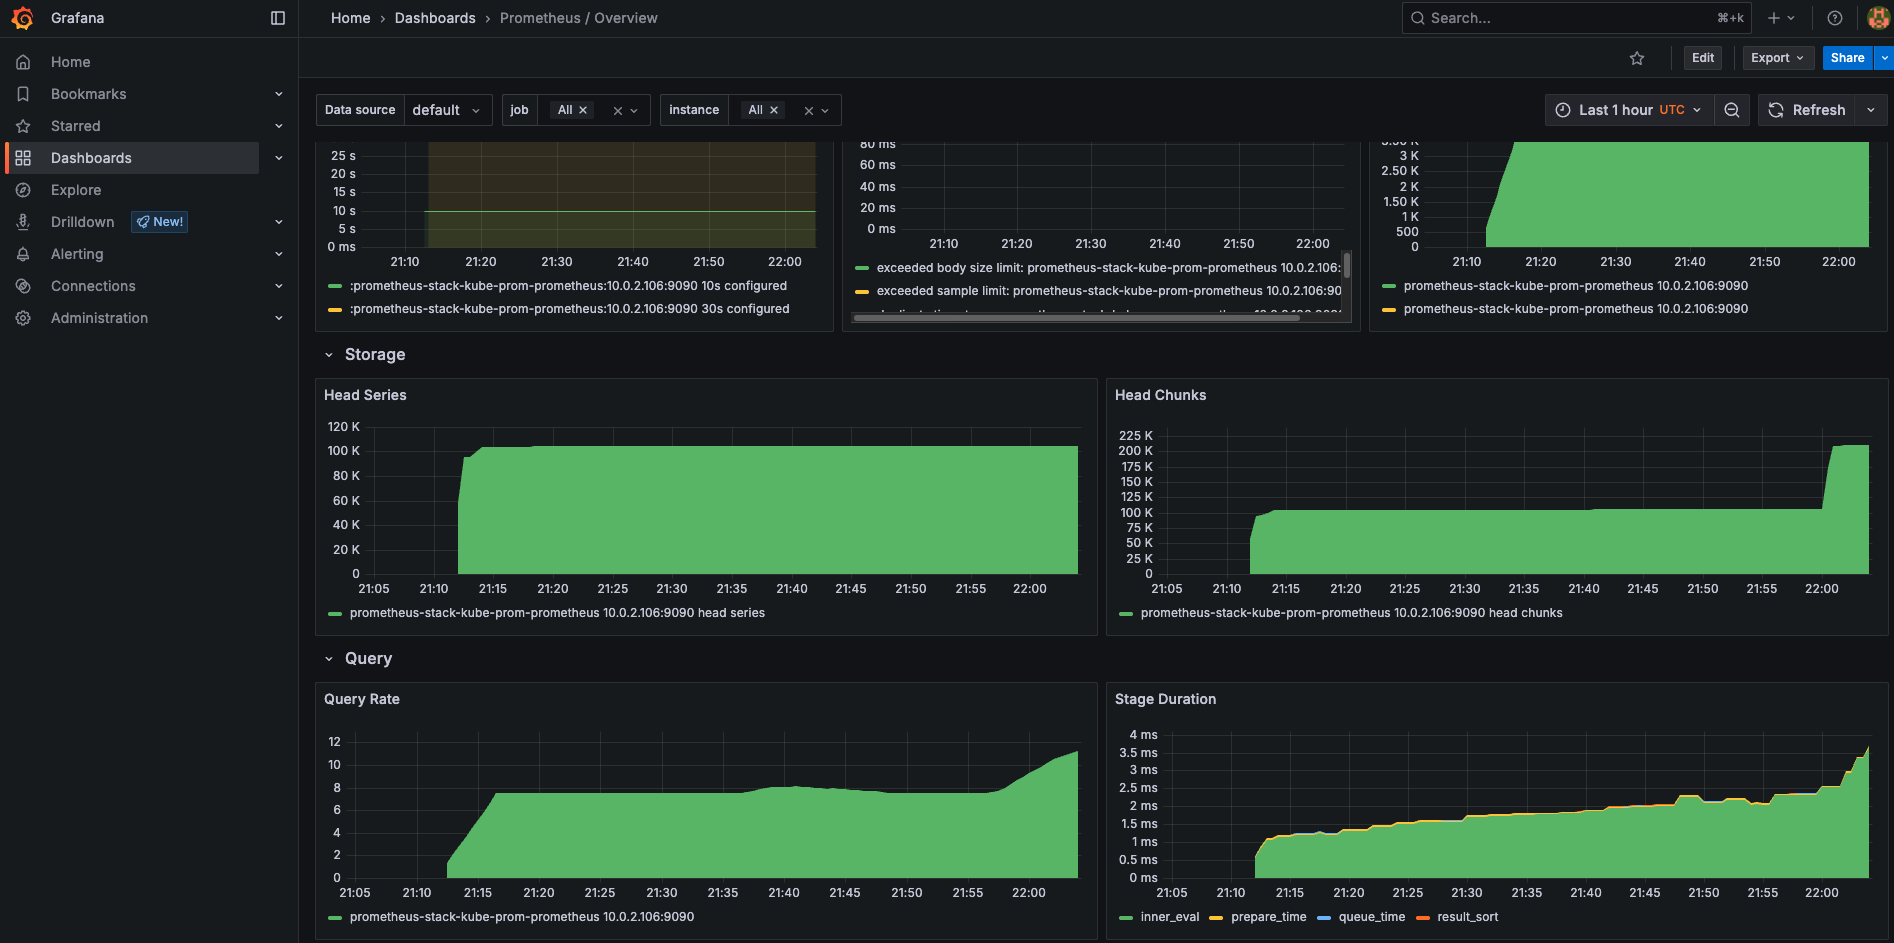Collapse the Storage row
Screen dimensions: 1894x943
[x=328, y=355]
